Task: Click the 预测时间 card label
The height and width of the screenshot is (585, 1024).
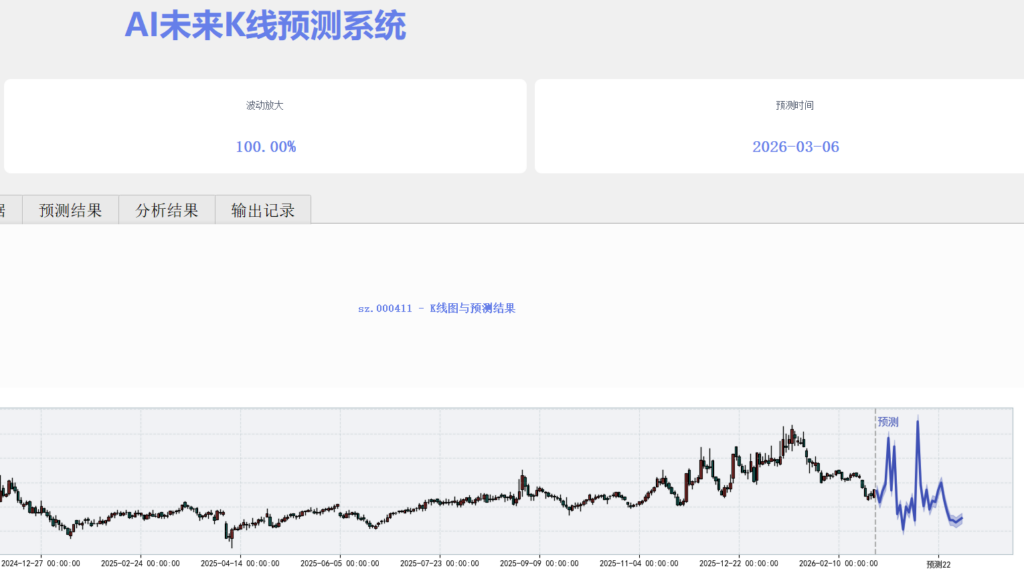Action: (x=795, y=105)
